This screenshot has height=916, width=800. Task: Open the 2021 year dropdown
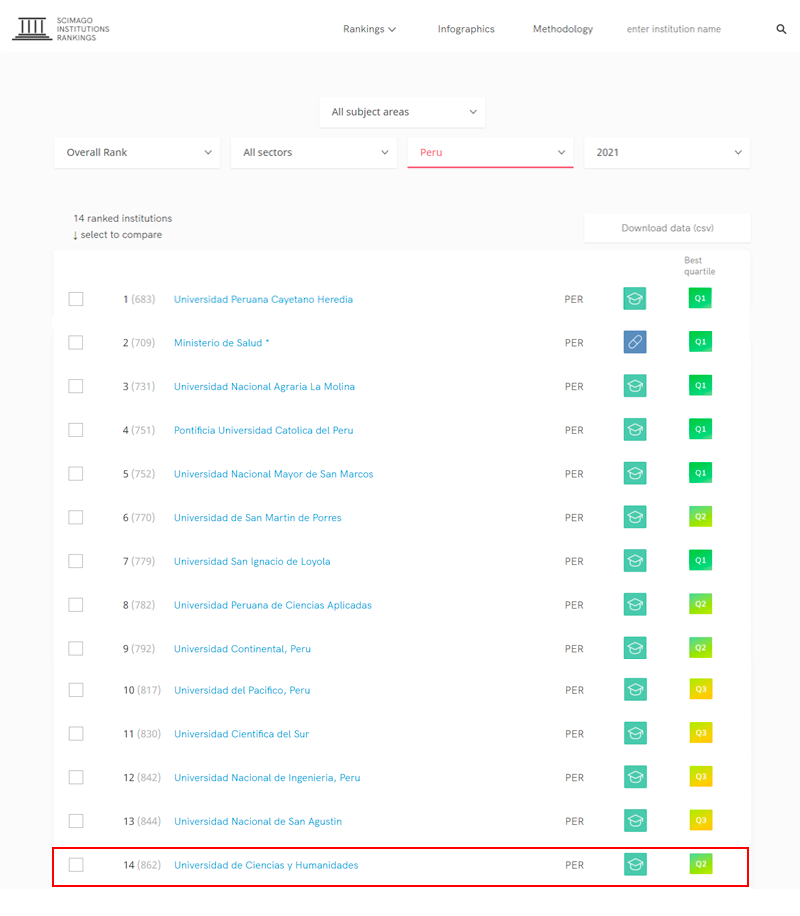pyautogui.click(x=667, y=152)
